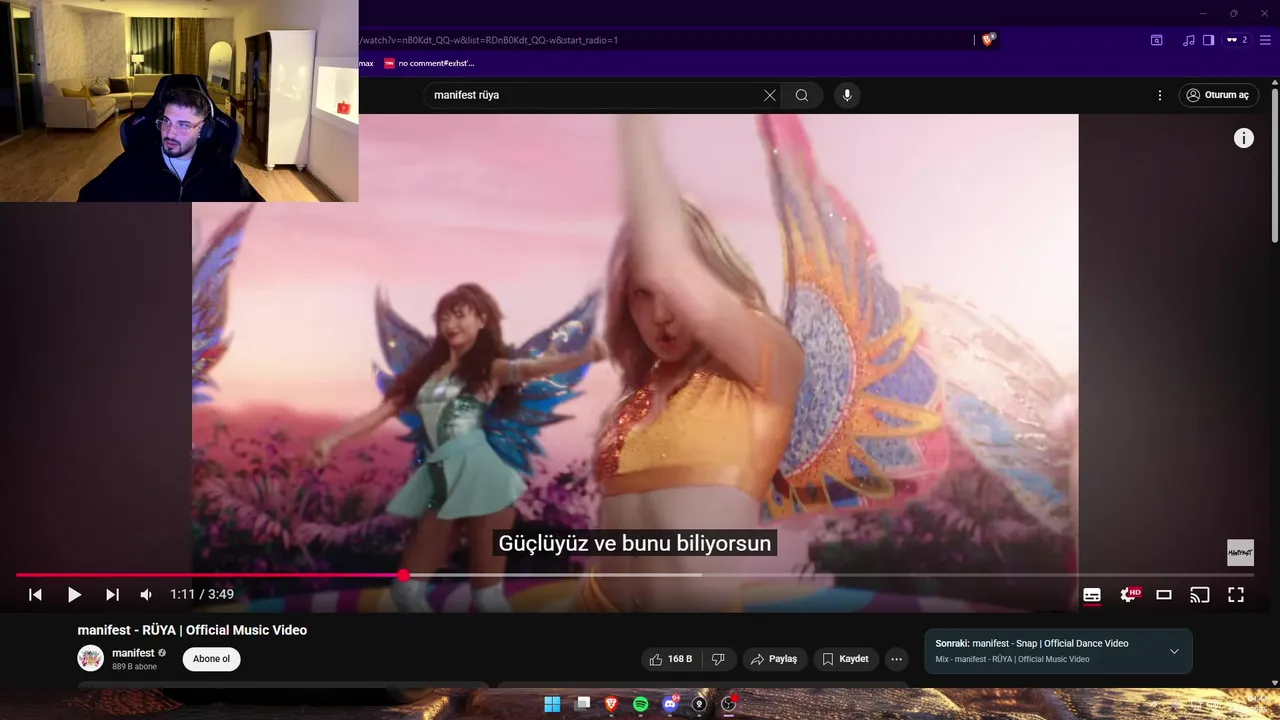Toggle the Brave sidebar panel
The image size is (1280, 720).
[1208, 40]
